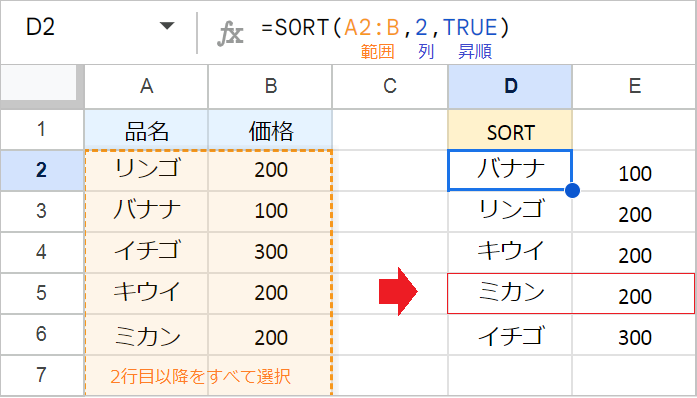The height and width of the screenshot is (398, 697).
Task: Click the 価格 header cell
Action: click(x=270, y=129)
